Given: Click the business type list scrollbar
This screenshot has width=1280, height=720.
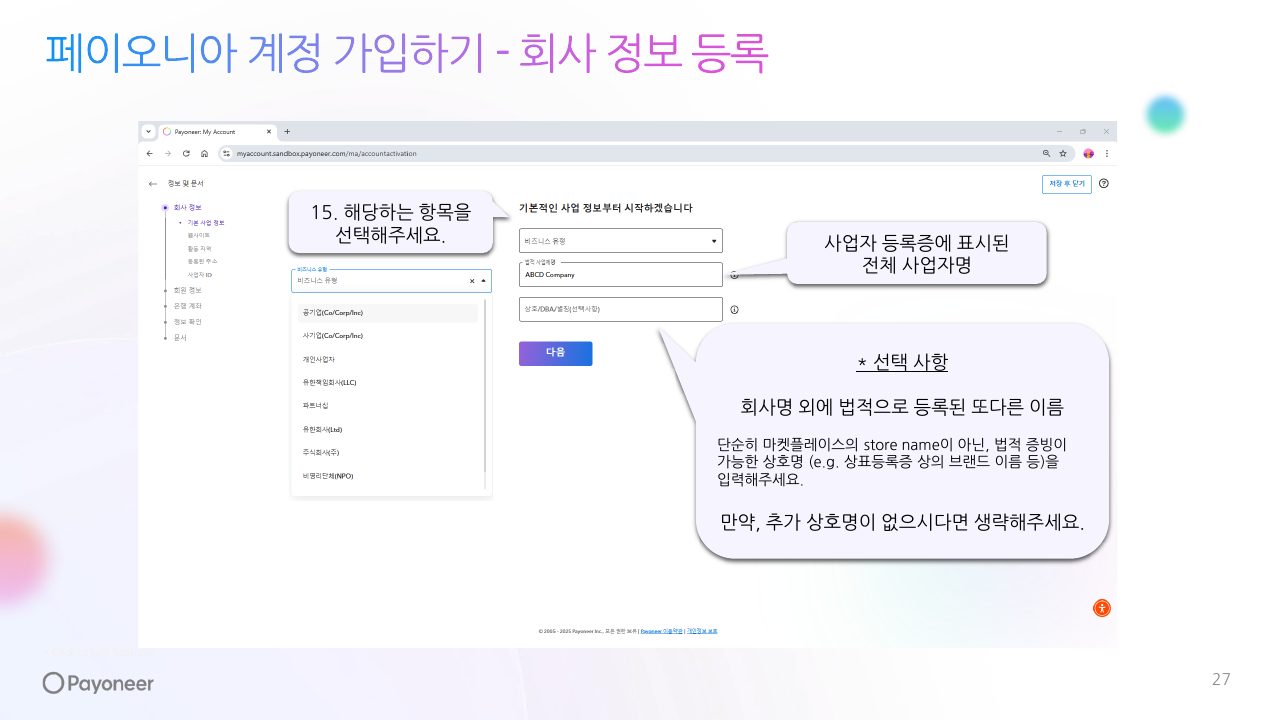Looking at the screenshot, I should point(486,385).
